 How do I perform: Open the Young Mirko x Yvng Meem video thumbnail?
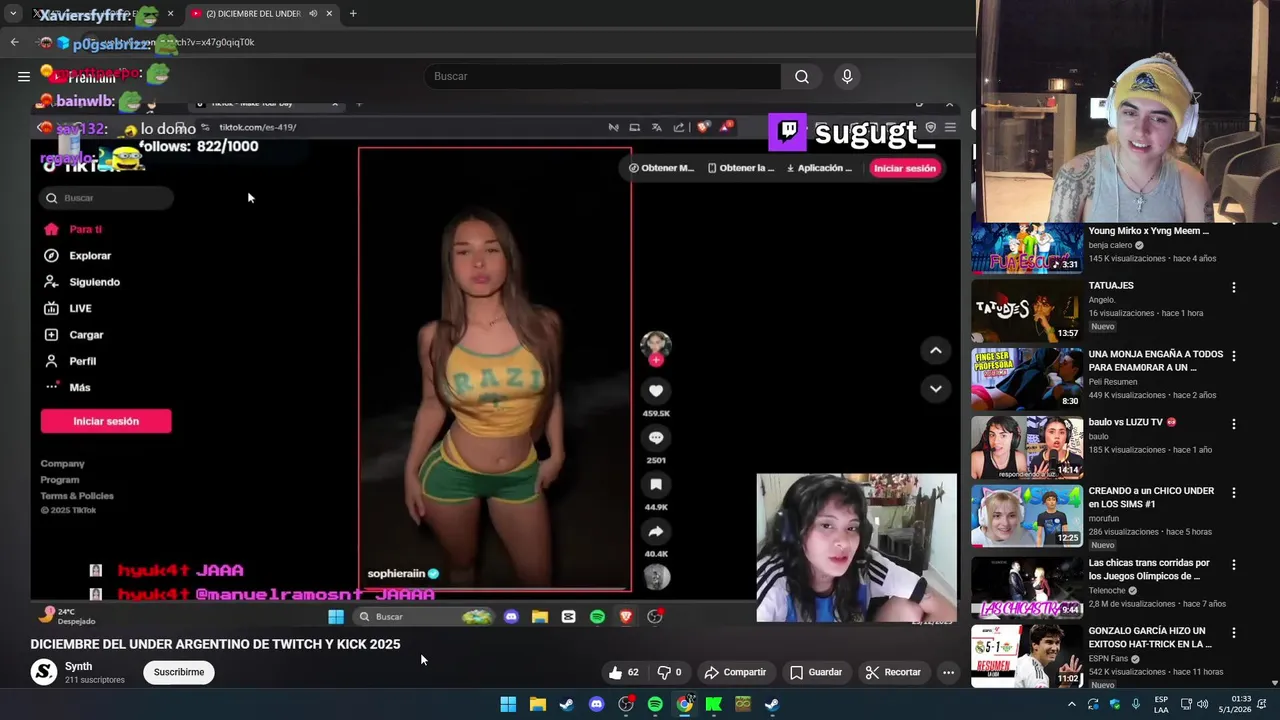coord(1027,247)
